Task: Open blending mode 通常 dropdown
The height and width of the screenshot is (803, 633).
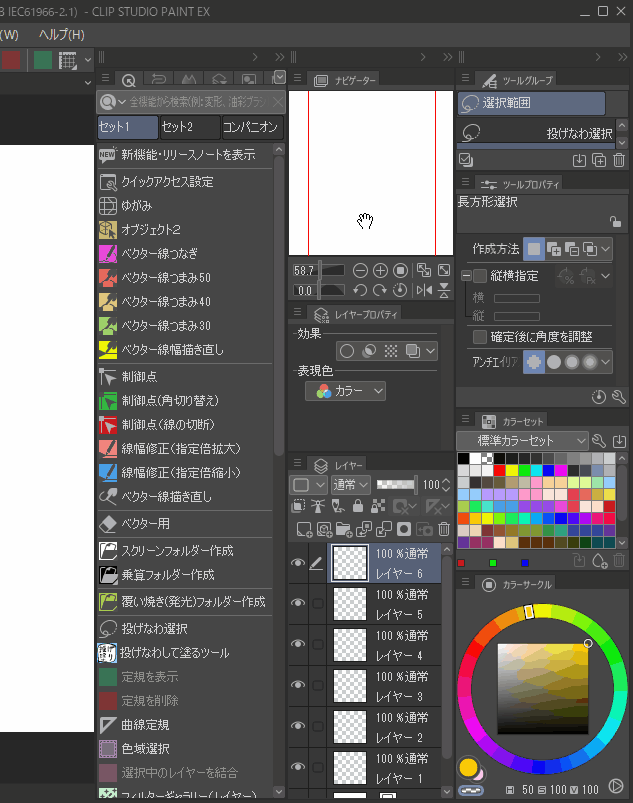Action: click(350, 484)
